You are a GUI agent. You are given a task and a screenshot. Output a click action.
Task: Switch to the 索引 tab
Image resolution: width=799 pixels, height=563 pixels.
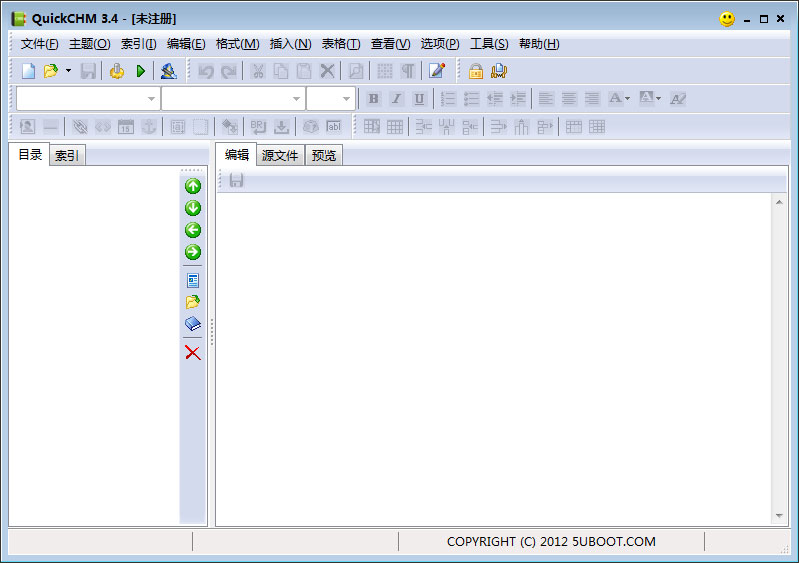pyautogui.click(x=67, y=155)
